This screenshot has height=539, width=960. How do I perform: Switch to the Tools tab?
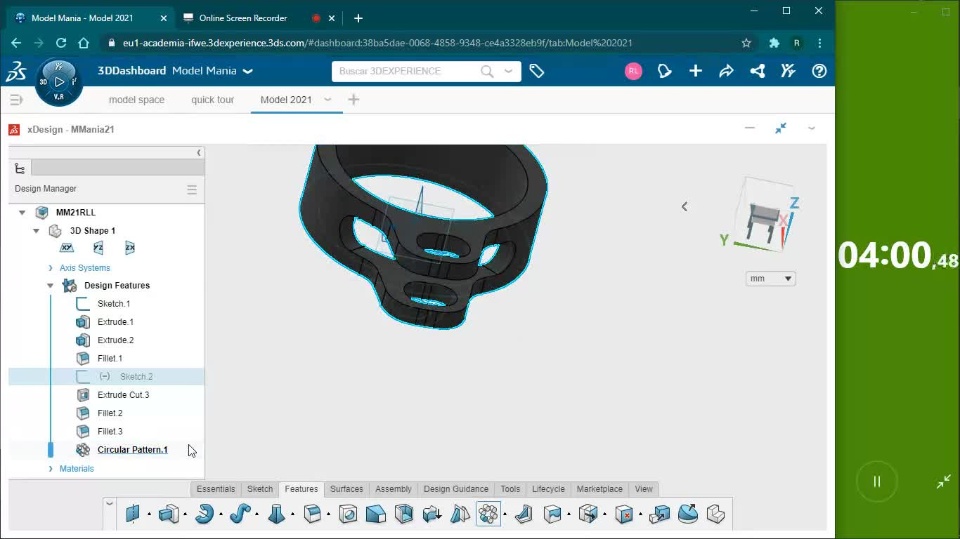[x=510, y=489]
